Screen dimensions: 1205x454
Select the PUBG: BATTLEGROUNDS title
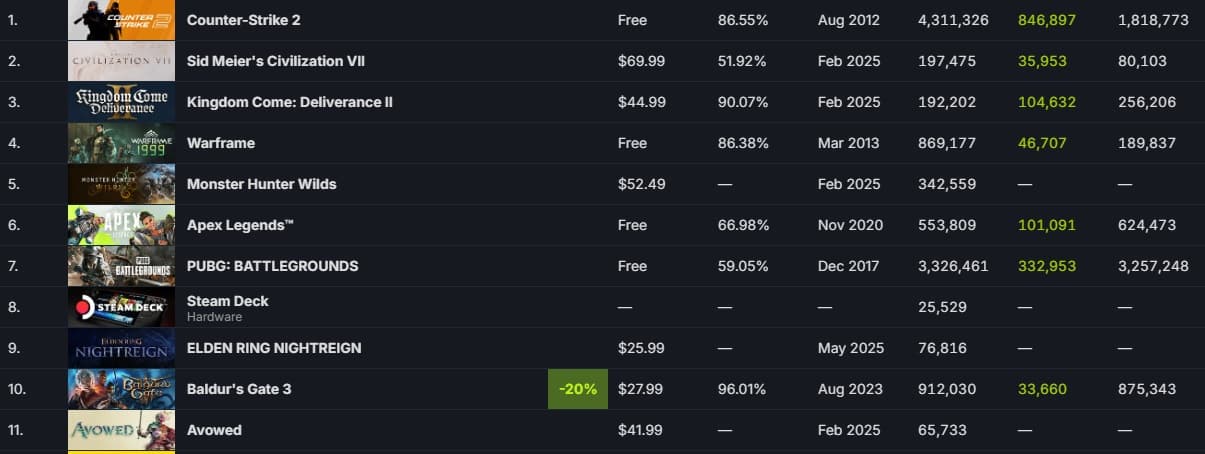click(x=272, y=266)
